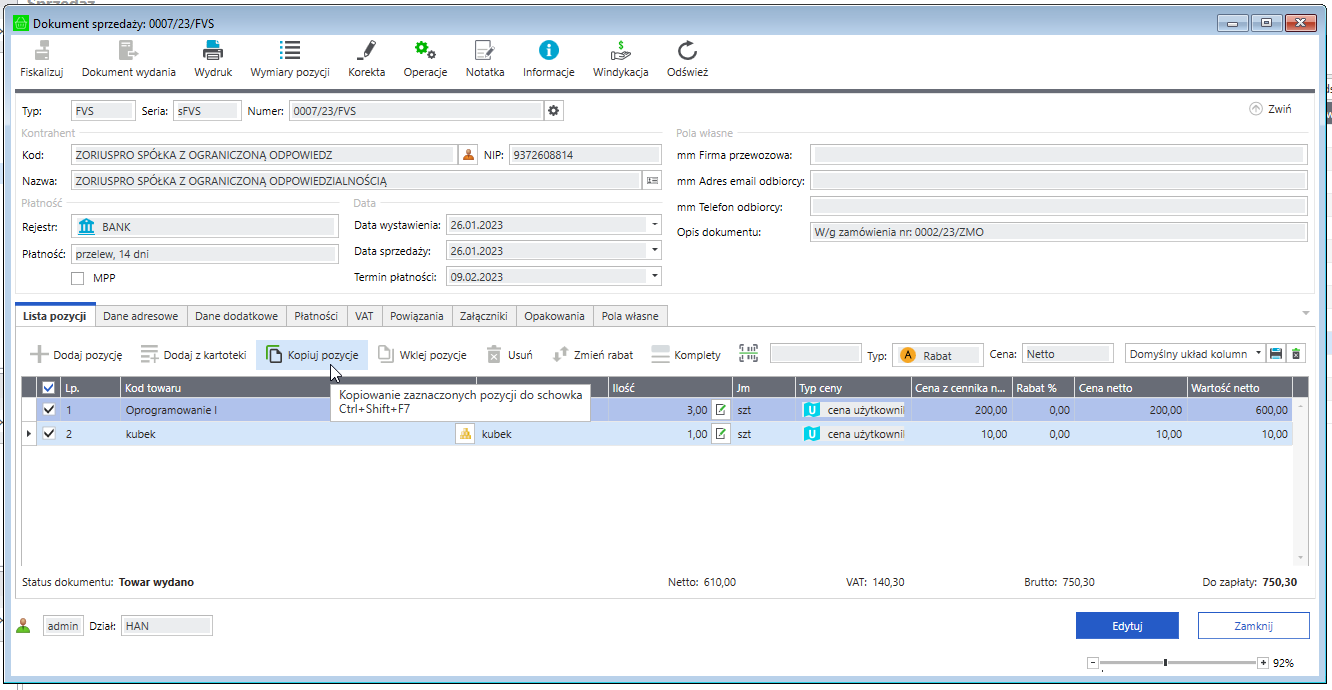Uncheck row 1 Oprogramowanie checkbox
This screenshot has width=1332, height=690.
pyautogui.click(x=49, y=409)
